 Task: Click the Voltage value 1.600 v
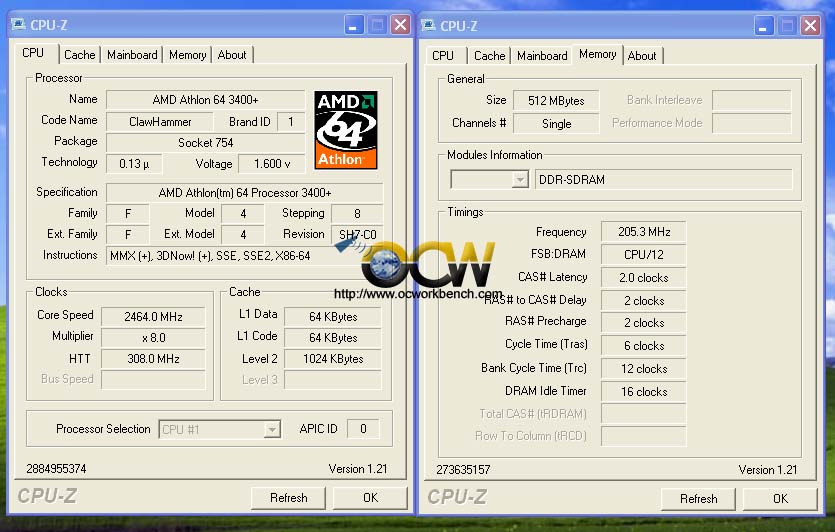tap(272, 164)
